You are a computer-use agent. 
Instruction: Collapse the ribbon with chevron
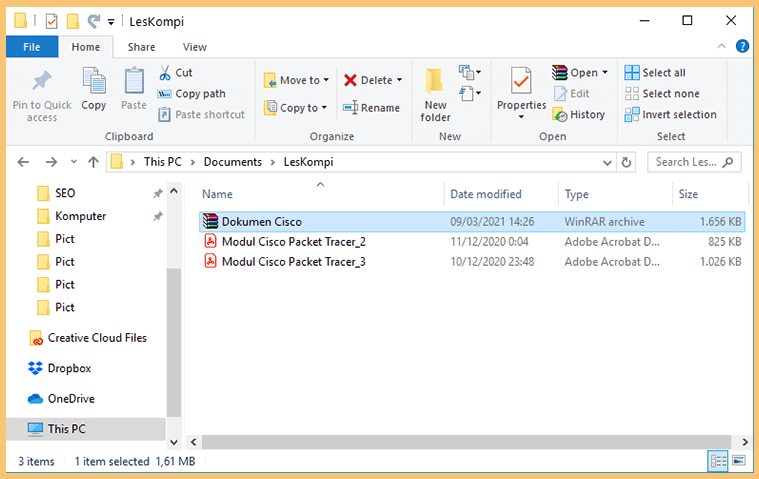(x=721, y=46)
